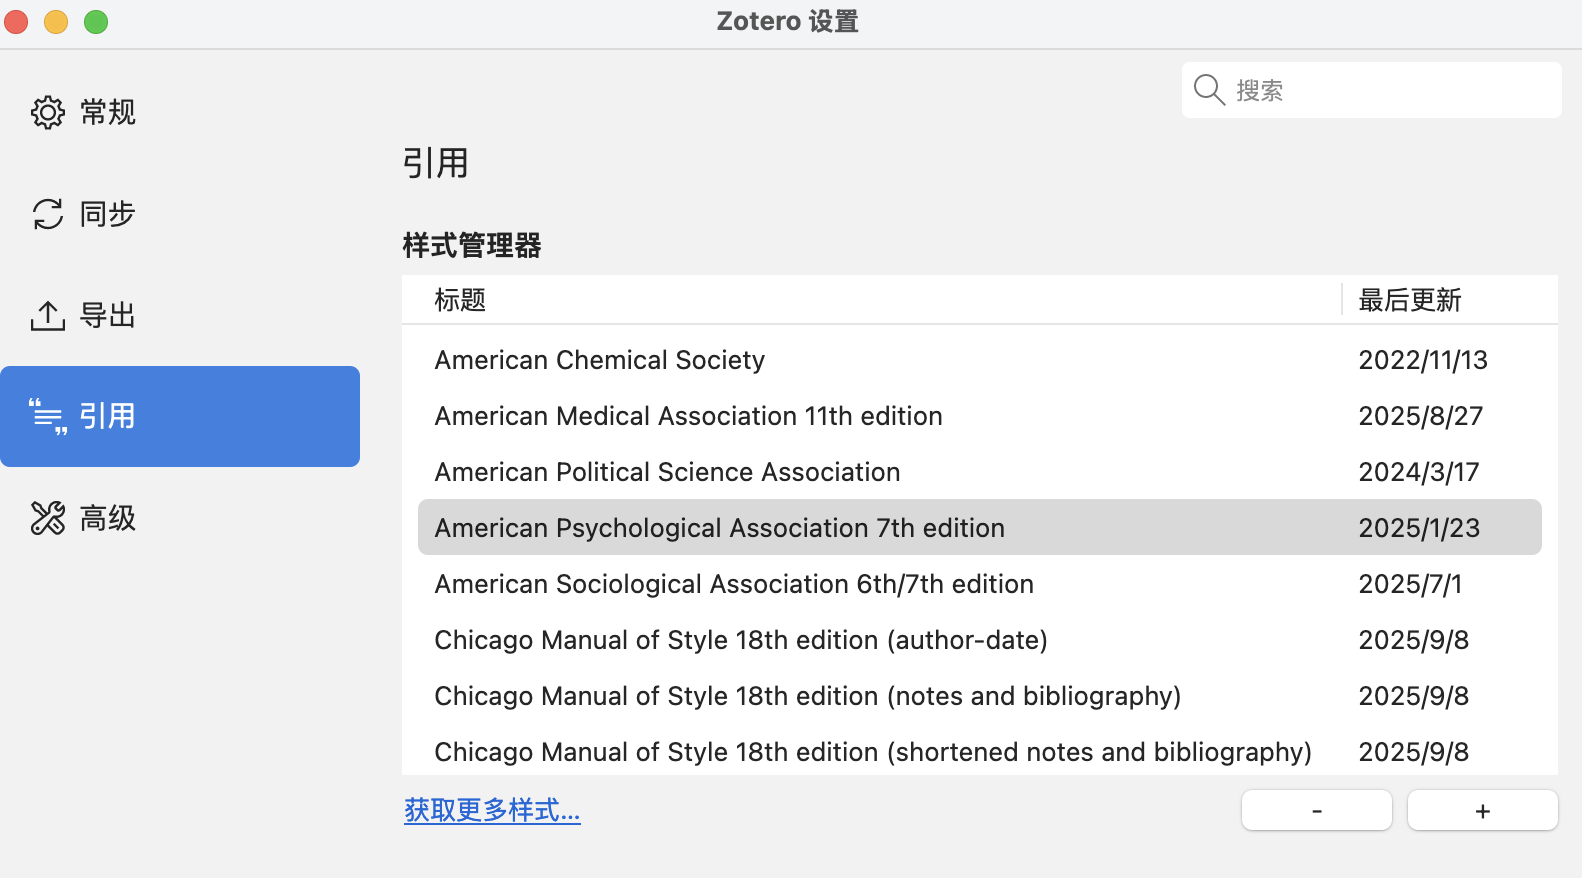1582x878 pixels.
Task: Click the Advanced tools icon
Action: (x=48, y=518)
